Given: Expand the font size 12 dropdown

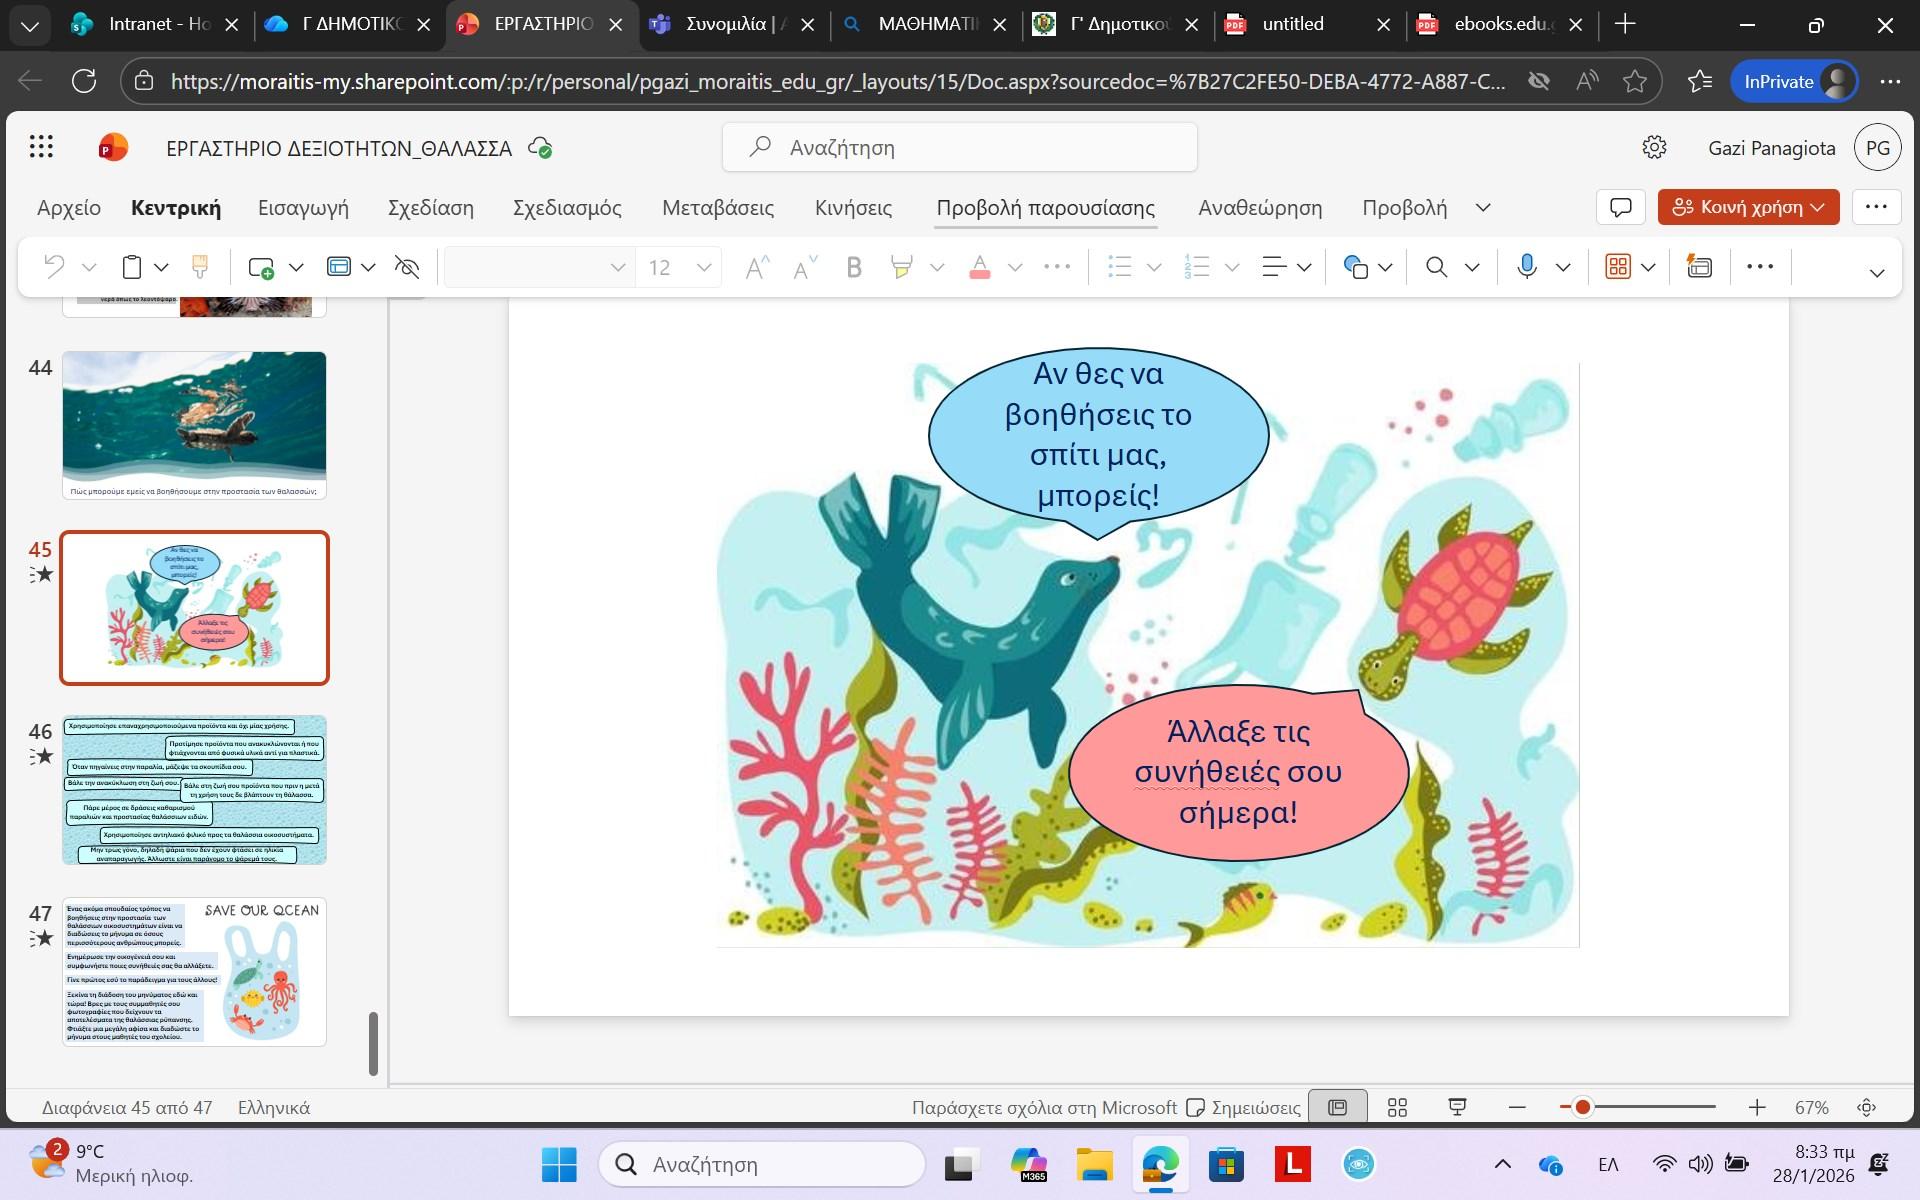Looking at the screenshot, I should [704, 267].
